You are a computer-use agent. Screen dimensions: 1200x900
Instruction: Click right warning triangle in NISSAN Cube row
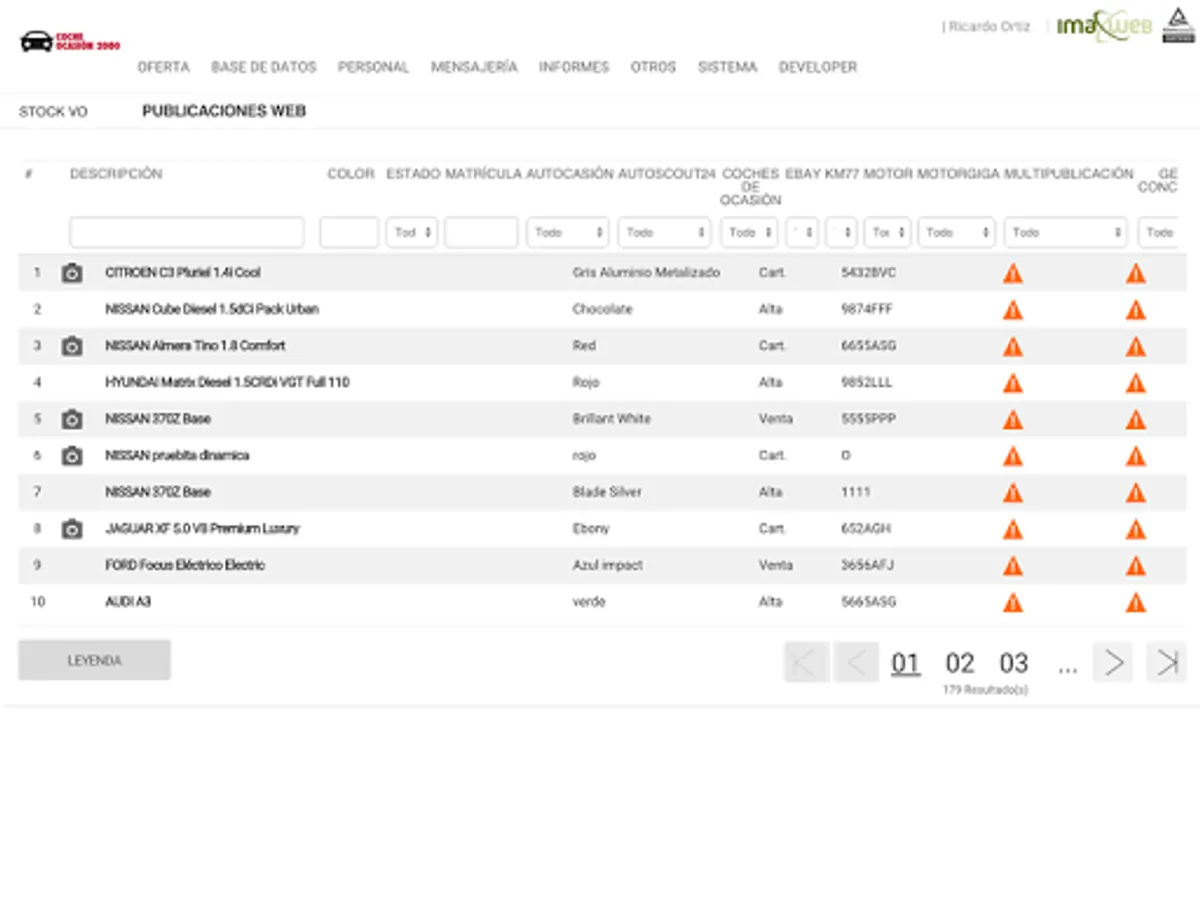point(1136,310)
